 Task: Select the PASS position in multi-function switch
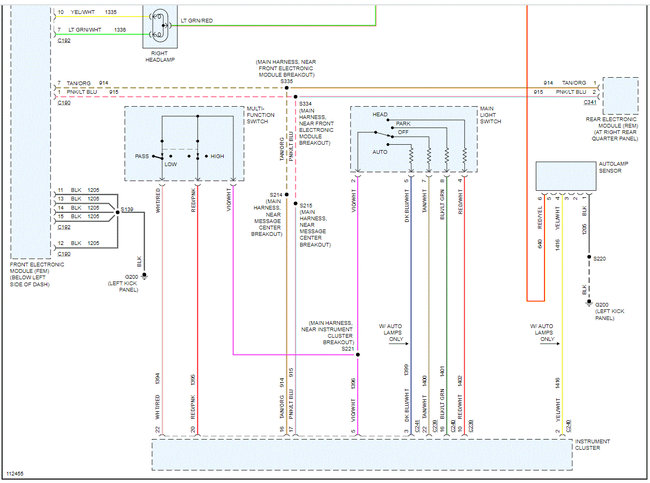pos(141,156)
